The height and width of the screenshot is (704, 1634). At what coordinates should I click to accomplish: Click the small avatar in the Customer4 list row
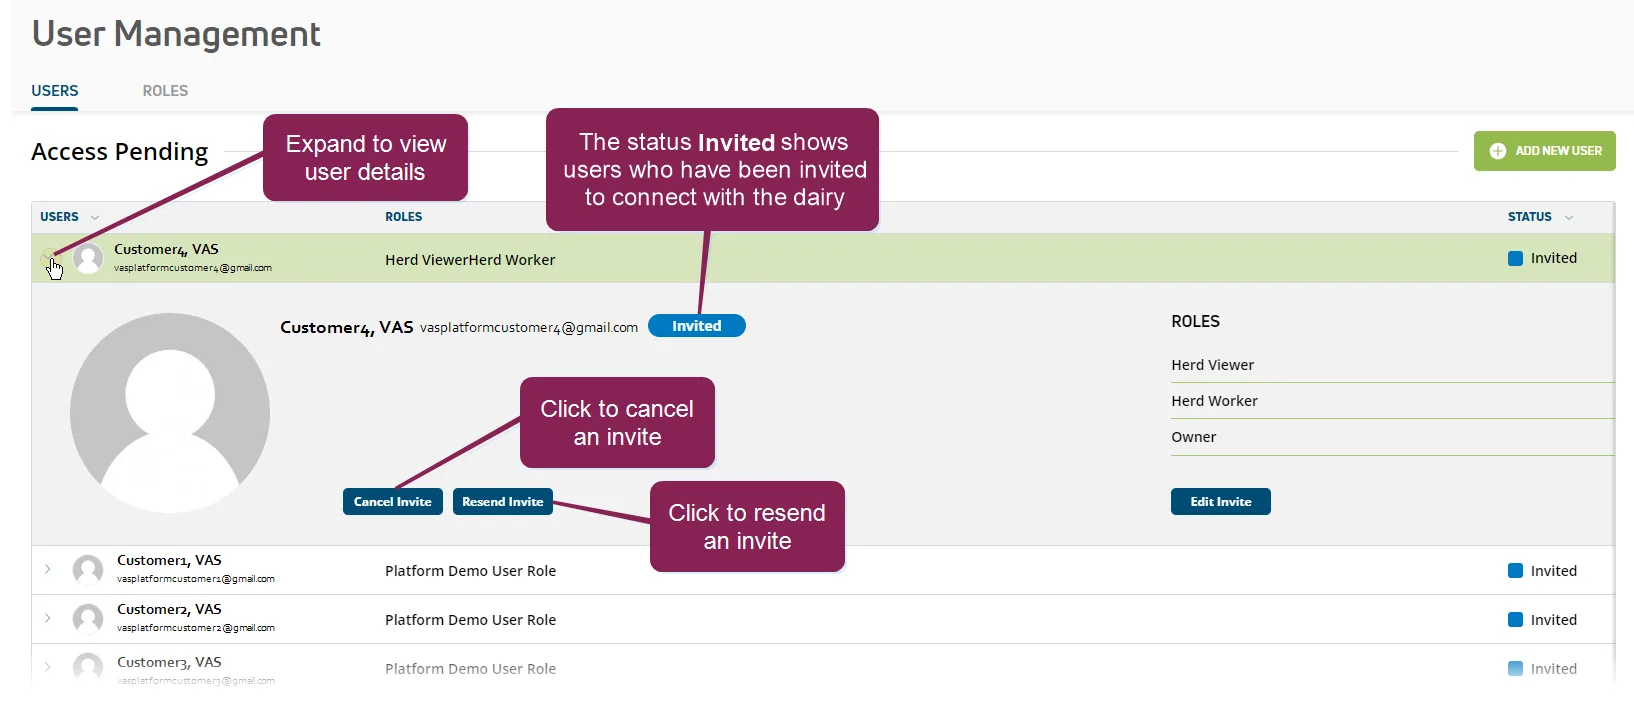pos(88,259)
